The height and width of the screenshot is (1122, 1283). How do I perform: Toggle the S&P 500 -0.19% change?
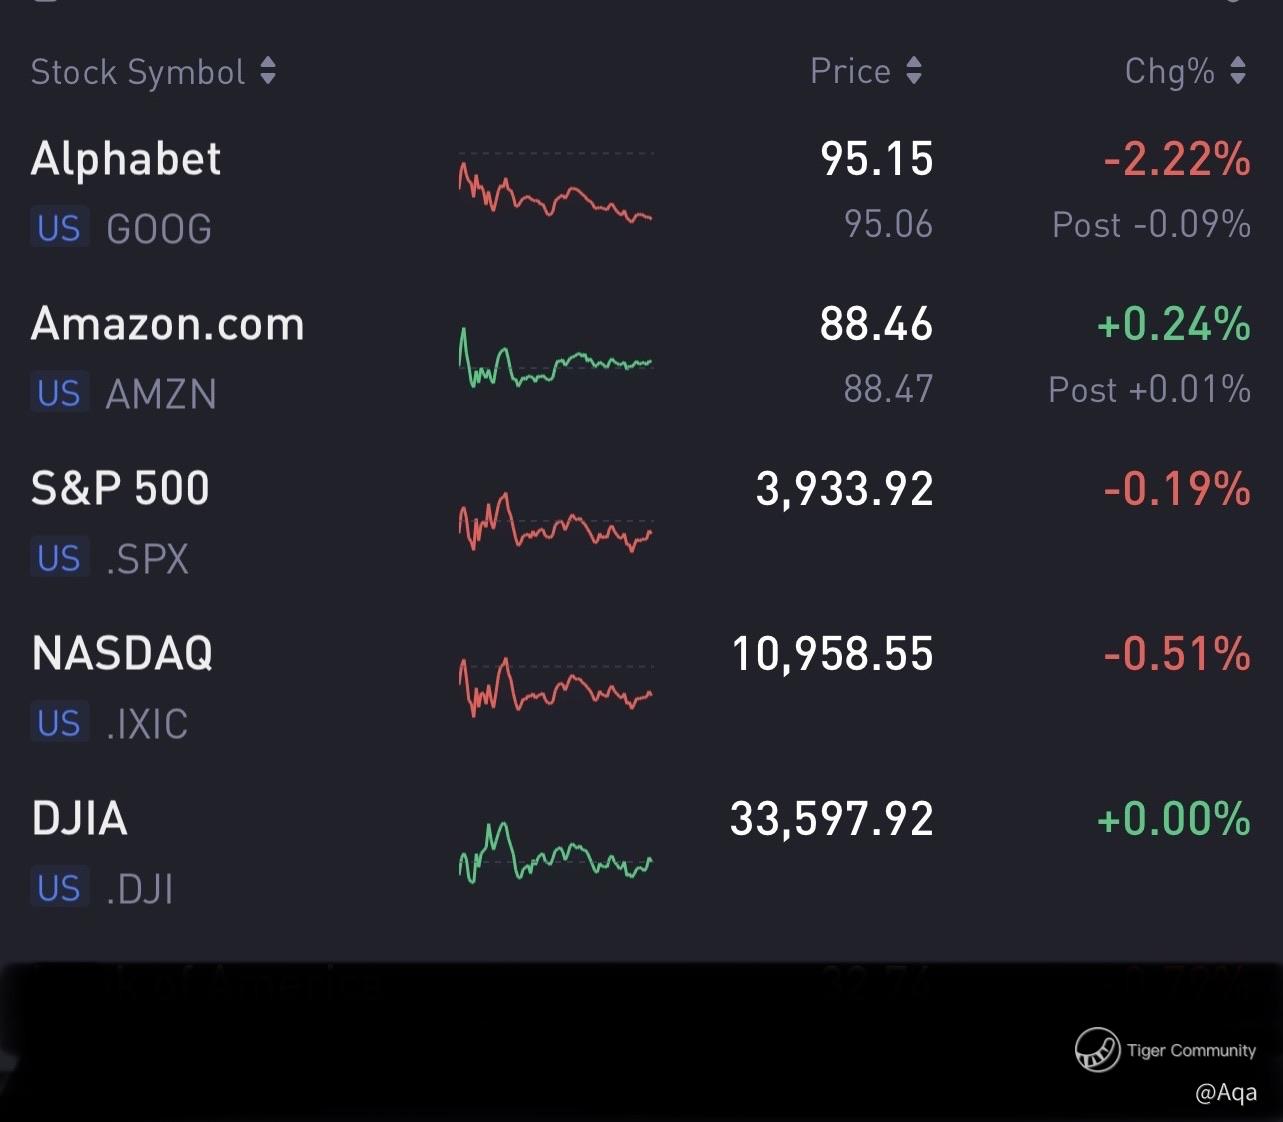click(x=1177, y=489)
